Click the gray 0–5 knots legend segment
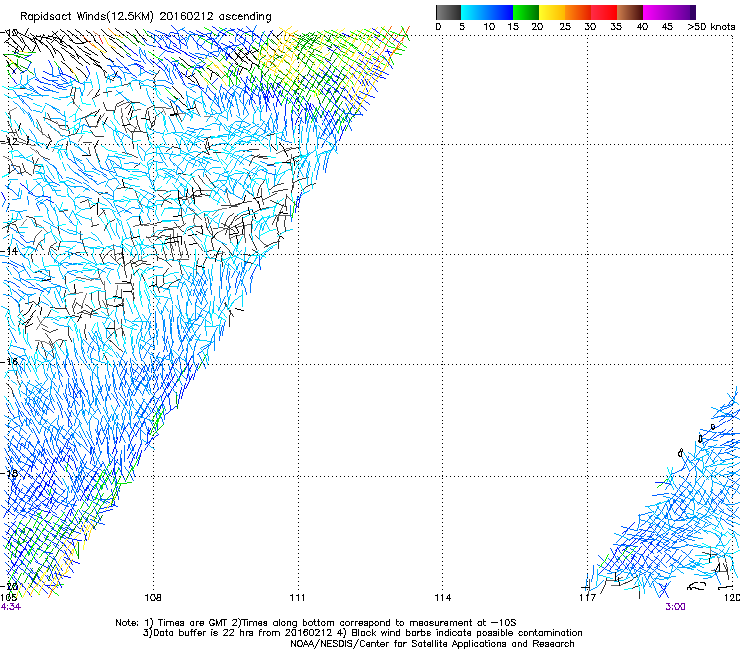Screen dimensions: 740x650 point(448,12)
